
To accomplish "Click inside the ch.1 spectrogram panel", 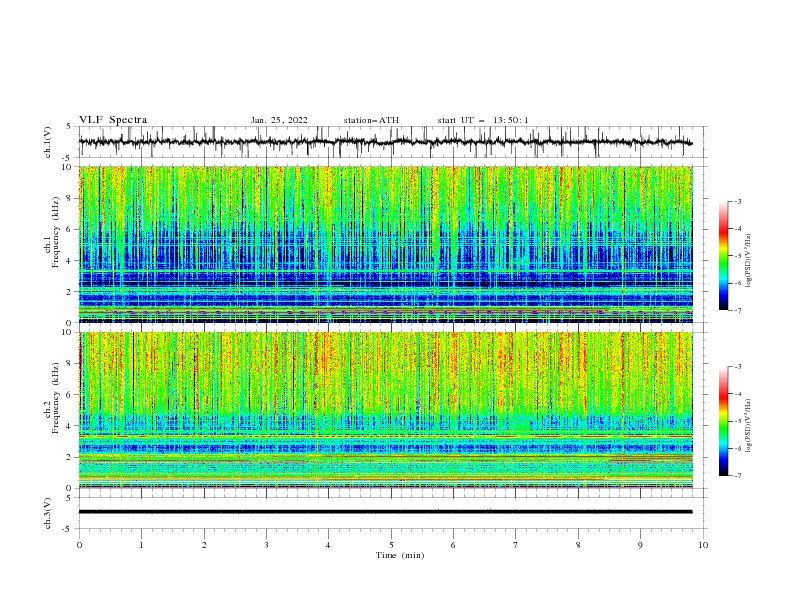I will [x=385, y=244].
